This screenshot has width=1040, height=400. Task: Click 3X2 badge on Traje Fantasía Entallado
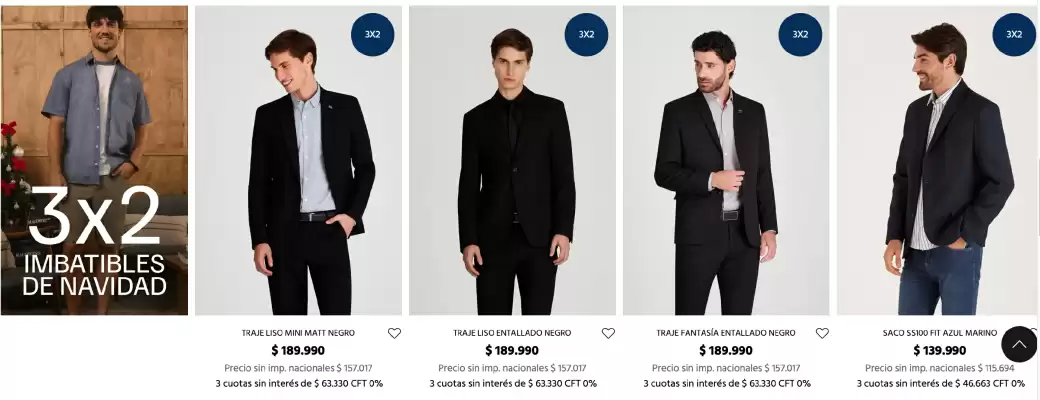click(x=800, y=34)
